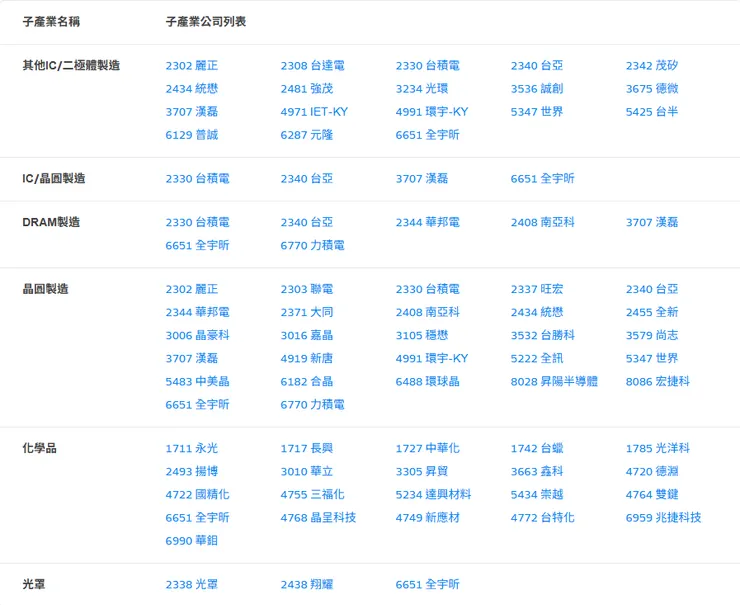The width and height of the screenshot is (740, 605).
Task: Select the 2371 大同 link
Action: pyautogui.click(x=307, y=312)
